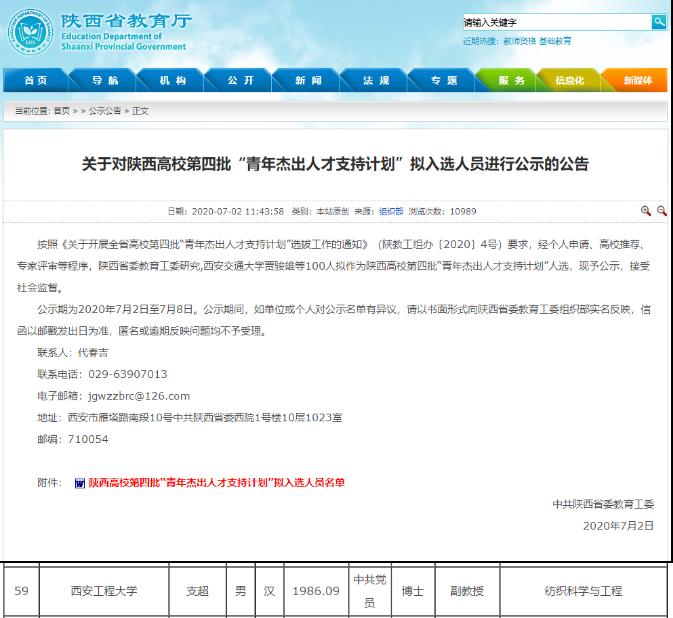This screenshot has width=673, height=618.
Task: Click the Shaanxi Education Department logo
Action: pos(31,29)
